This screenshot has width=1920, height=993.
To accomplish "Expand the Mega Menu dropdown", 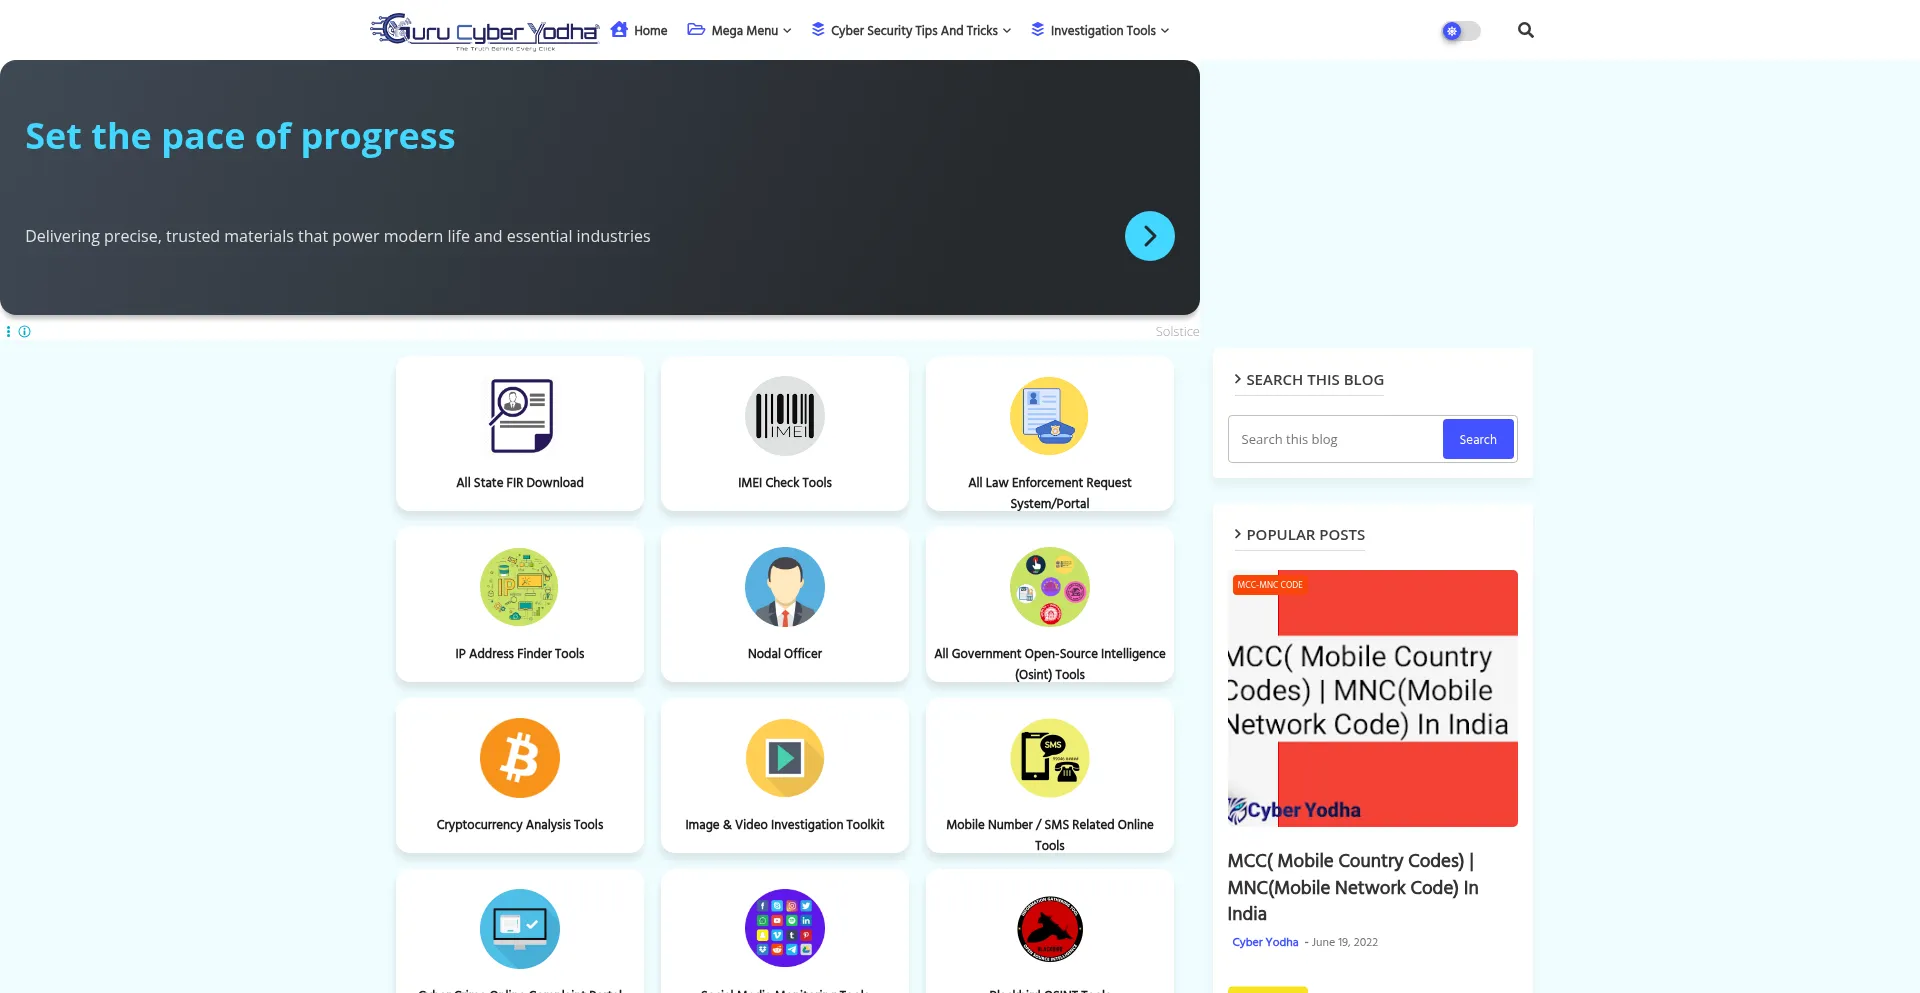I will click(x=740, y=31).
